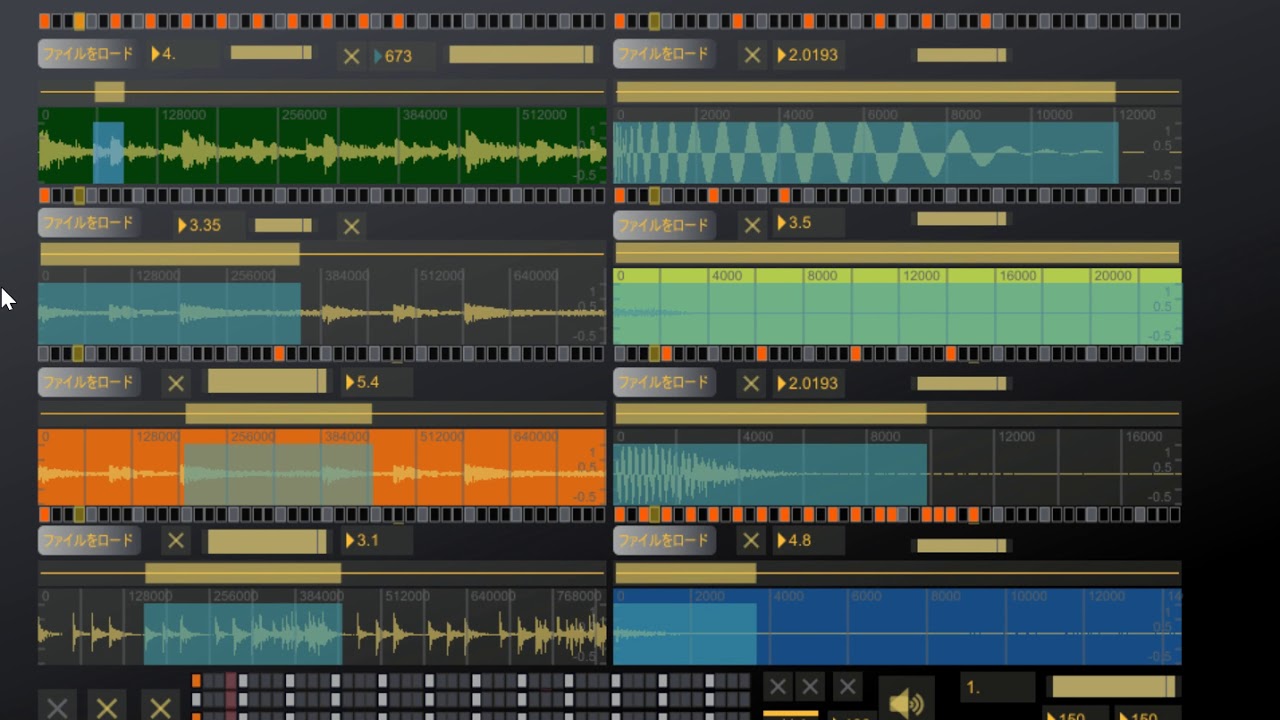
Task: Toggle the X box above the 16000-sample waveform
Action: 751,383
